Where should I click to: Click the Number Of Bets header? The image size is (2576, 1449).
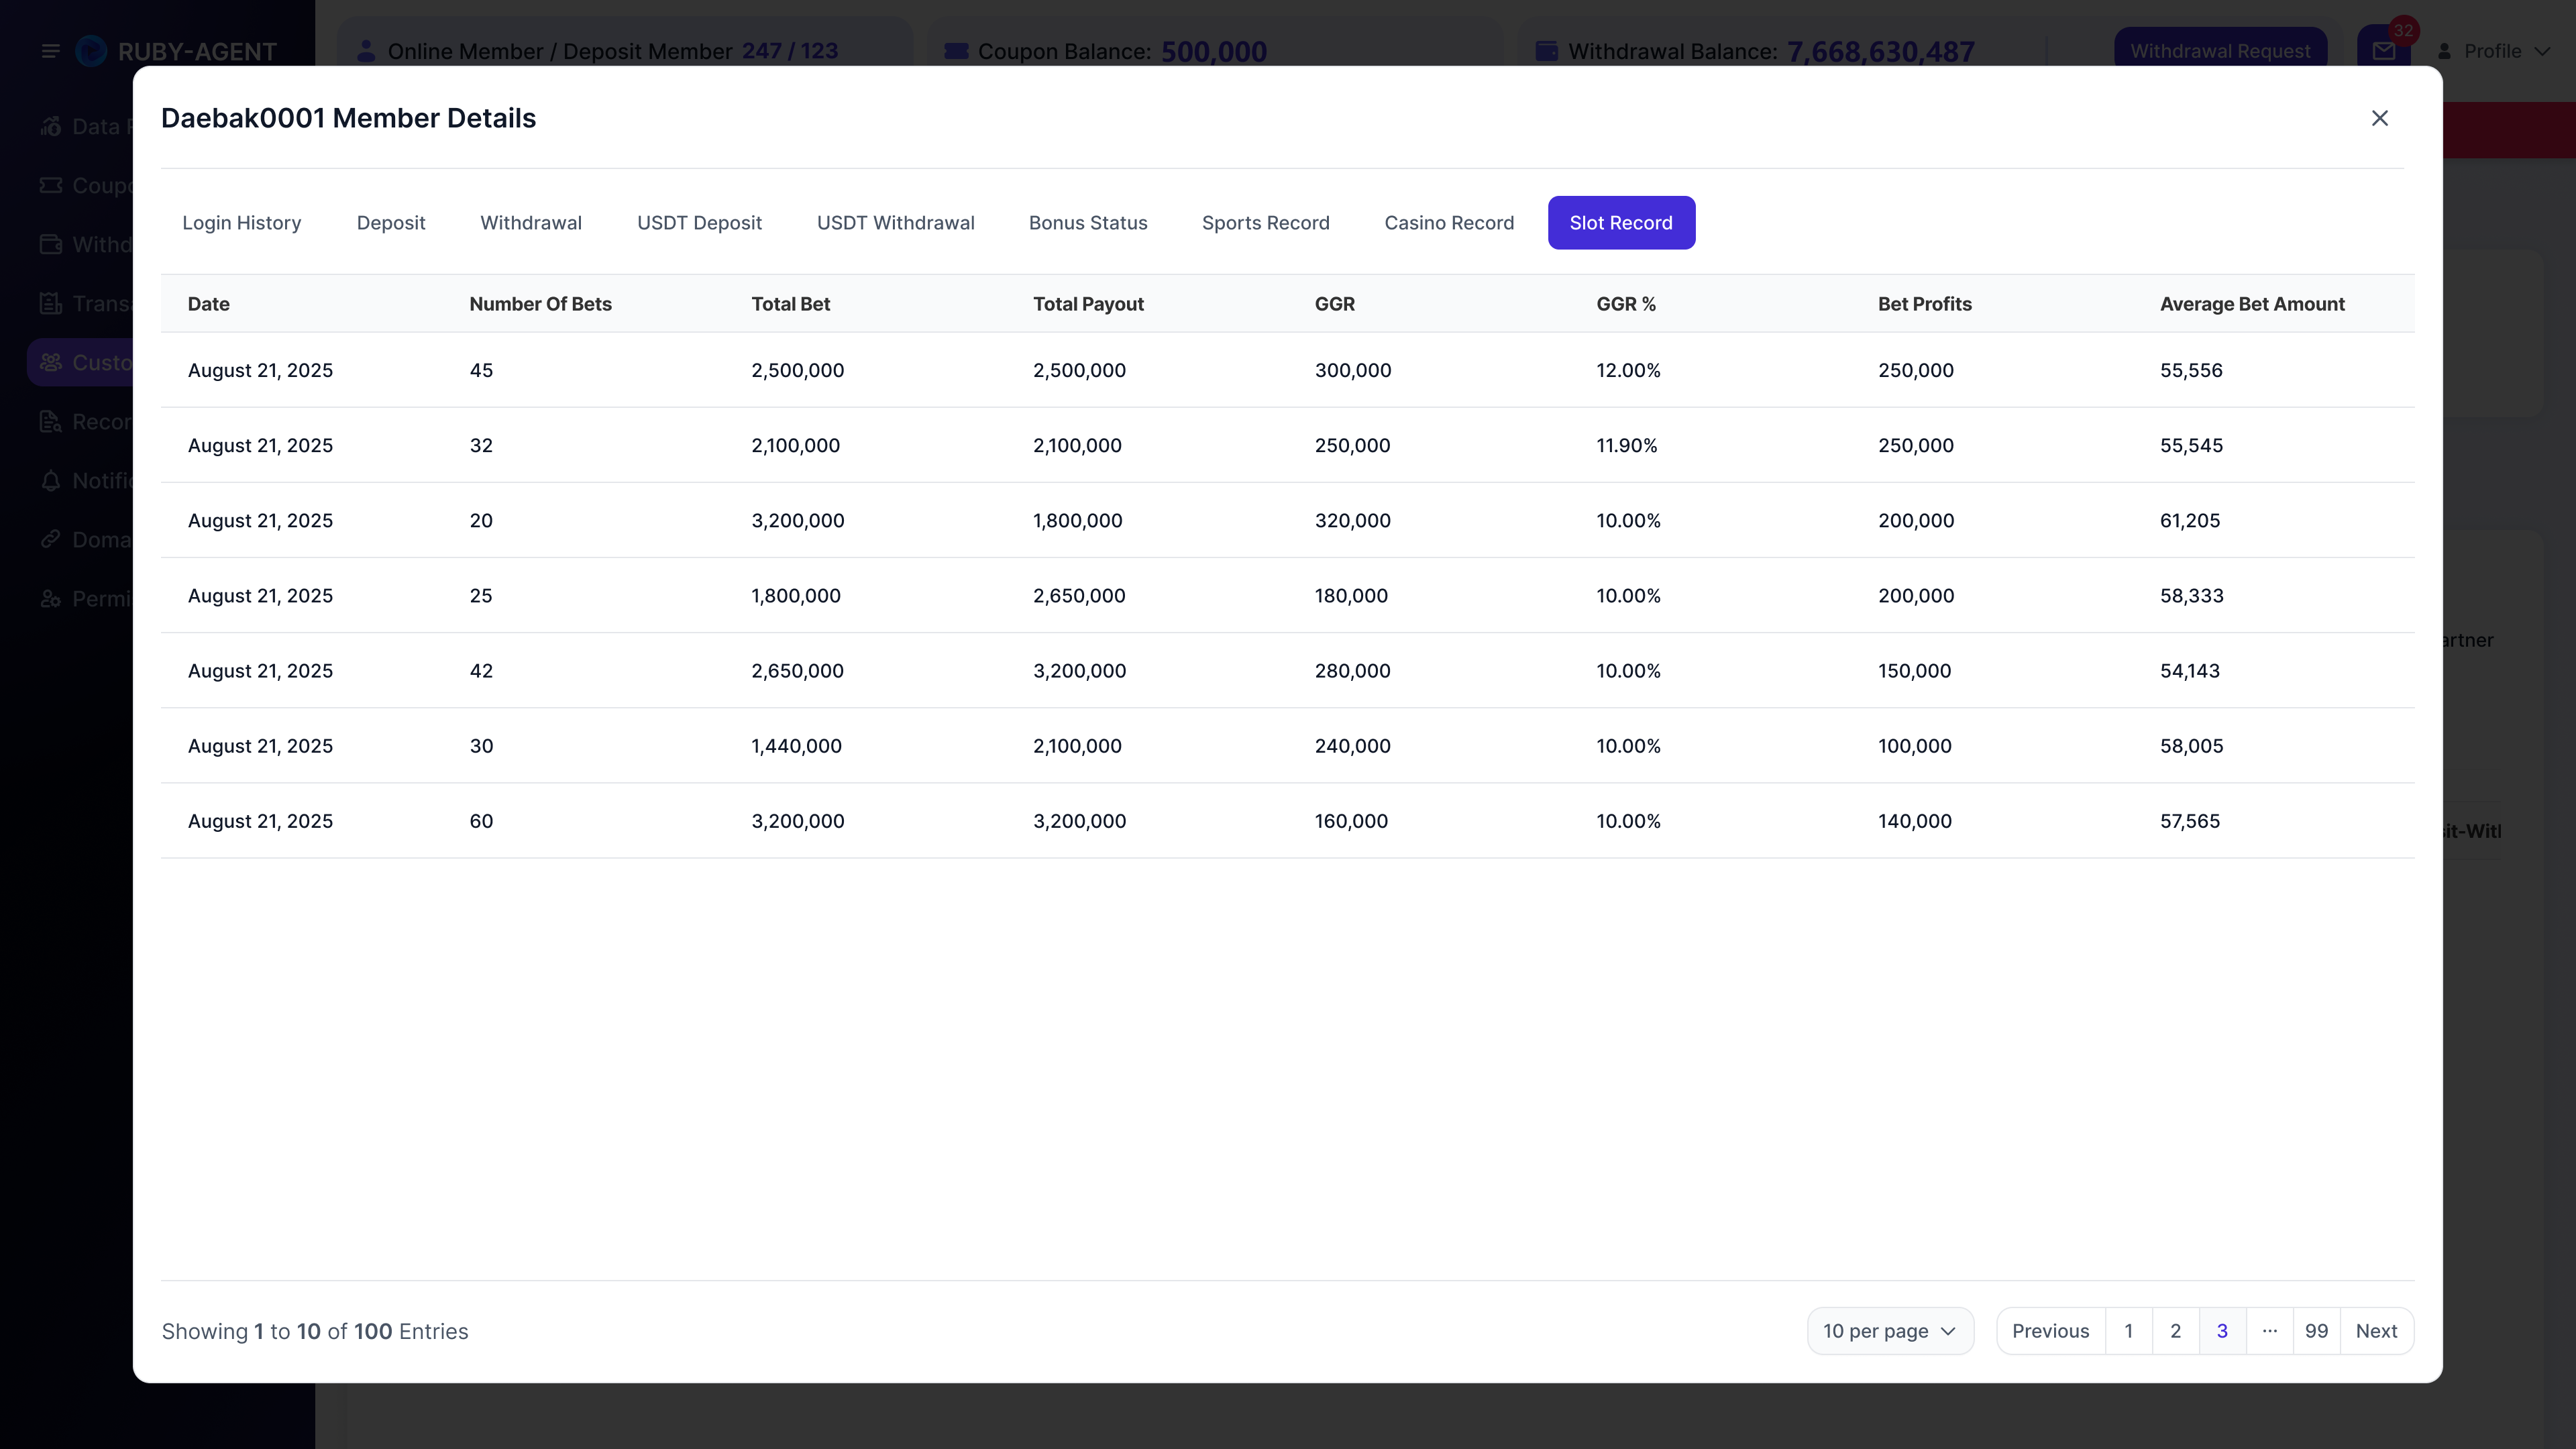540,304
